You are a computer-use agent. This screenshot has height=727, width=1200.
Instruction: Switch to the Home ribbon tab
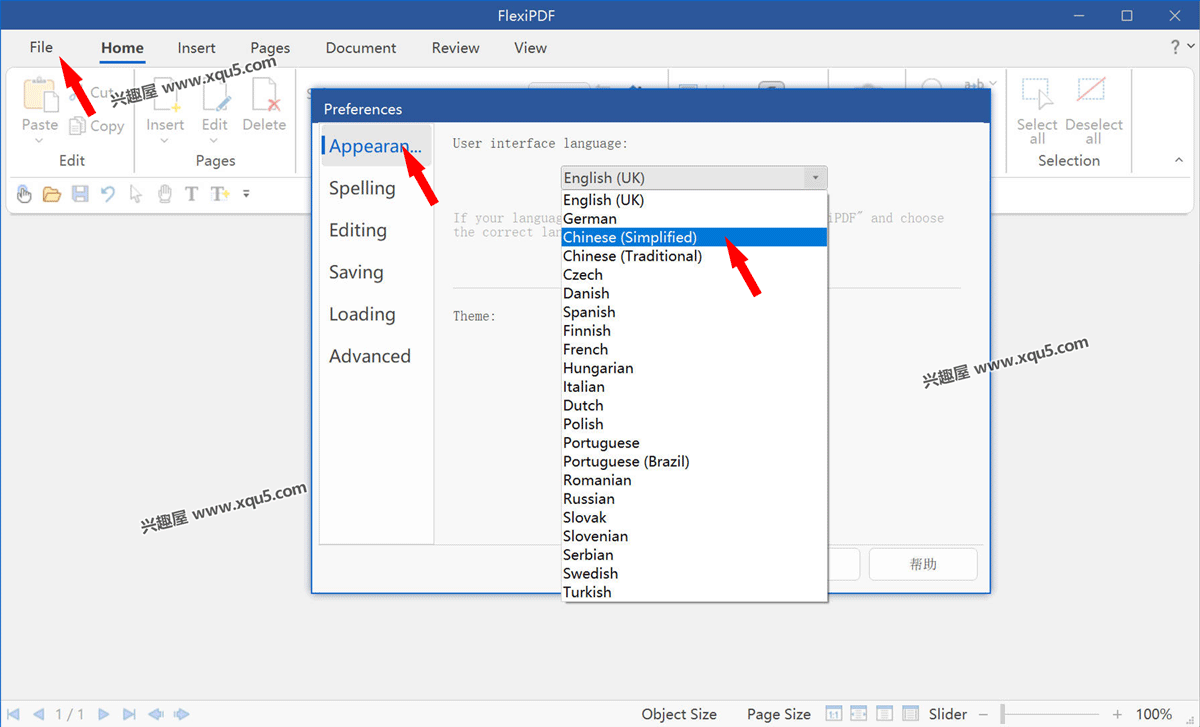[122, 47]
